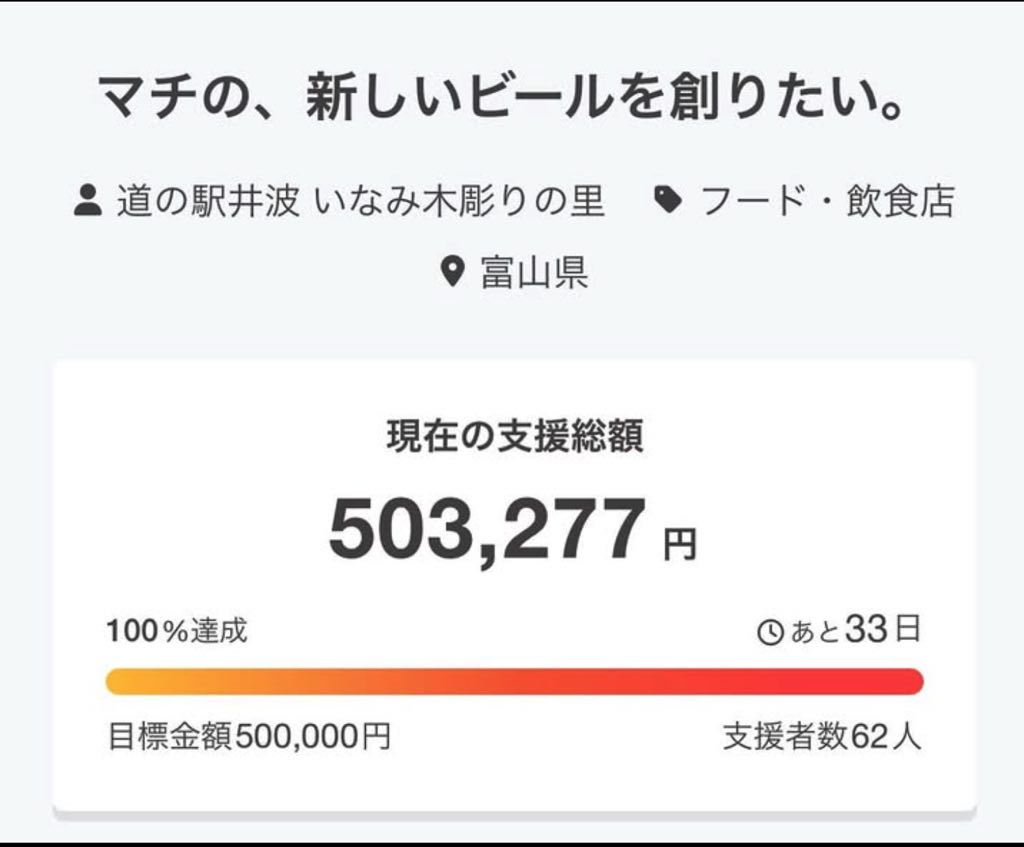Click the person icon beside the project owner
The width and height of the screenshot is (1024, 847).
point(88,200)
